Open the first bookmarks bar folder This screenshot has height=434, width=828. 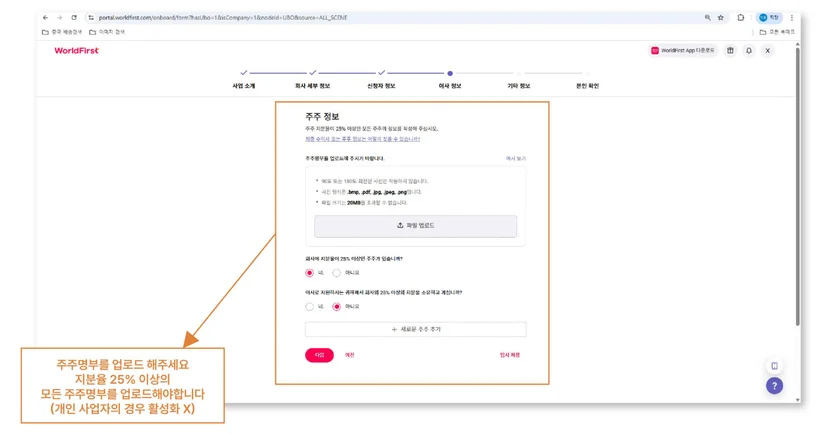click(x=62, y=32)
